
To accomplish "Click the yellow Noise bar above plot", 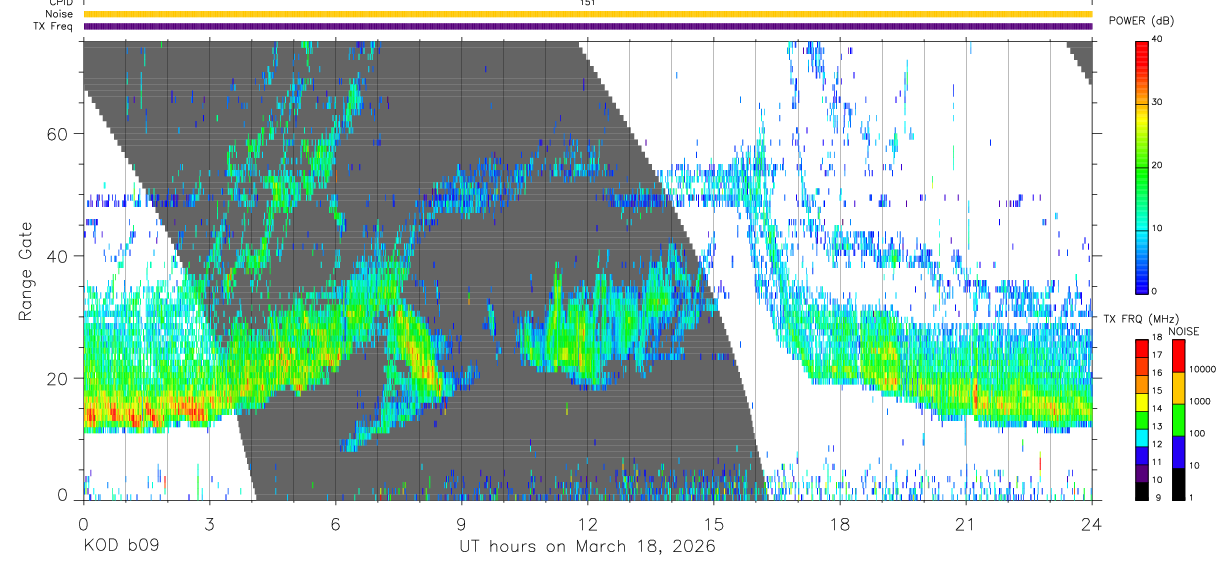I will [x=588, y=14].
